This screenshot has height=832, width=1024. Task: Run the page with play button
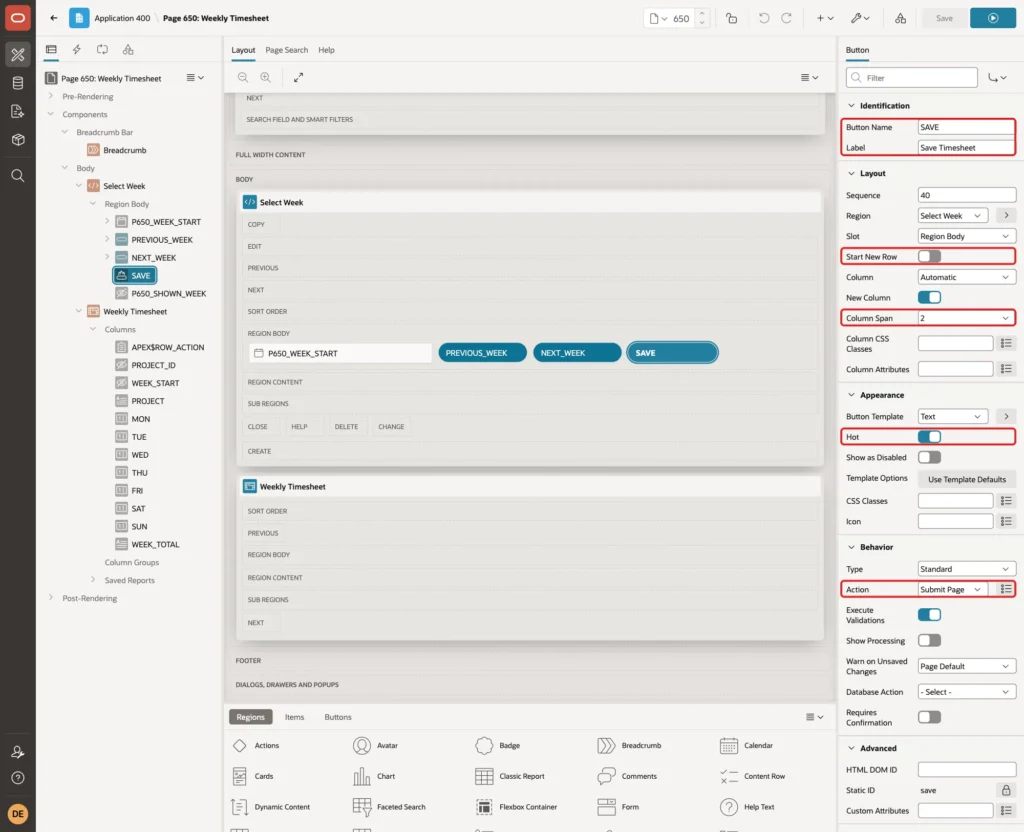[993, 18]
